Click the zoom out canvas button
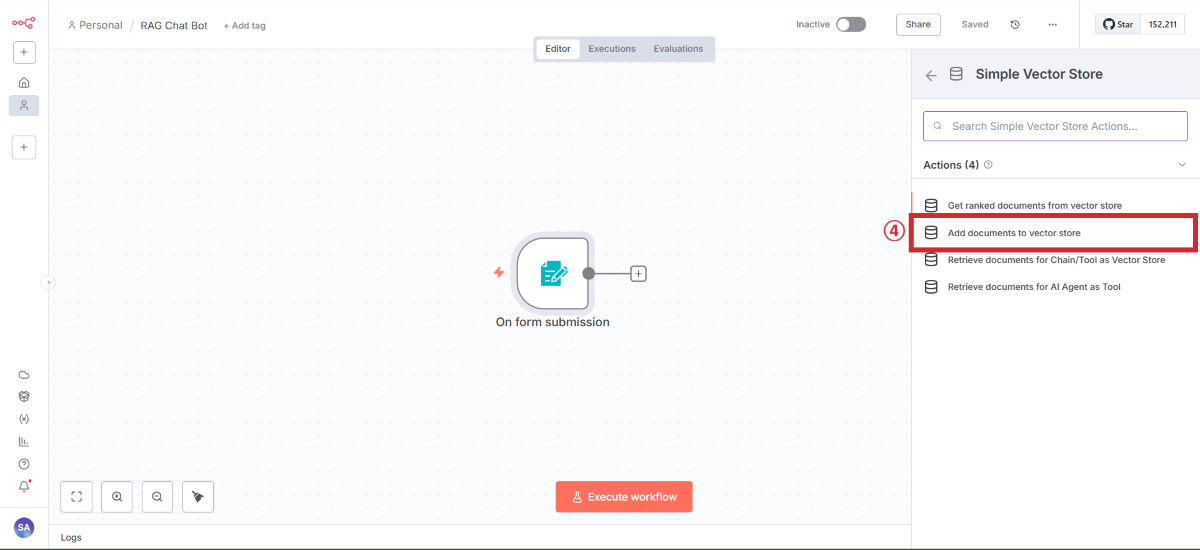The height and width of the screenshot is (550, 1200). pyautogui.click(x=157, y=497)
